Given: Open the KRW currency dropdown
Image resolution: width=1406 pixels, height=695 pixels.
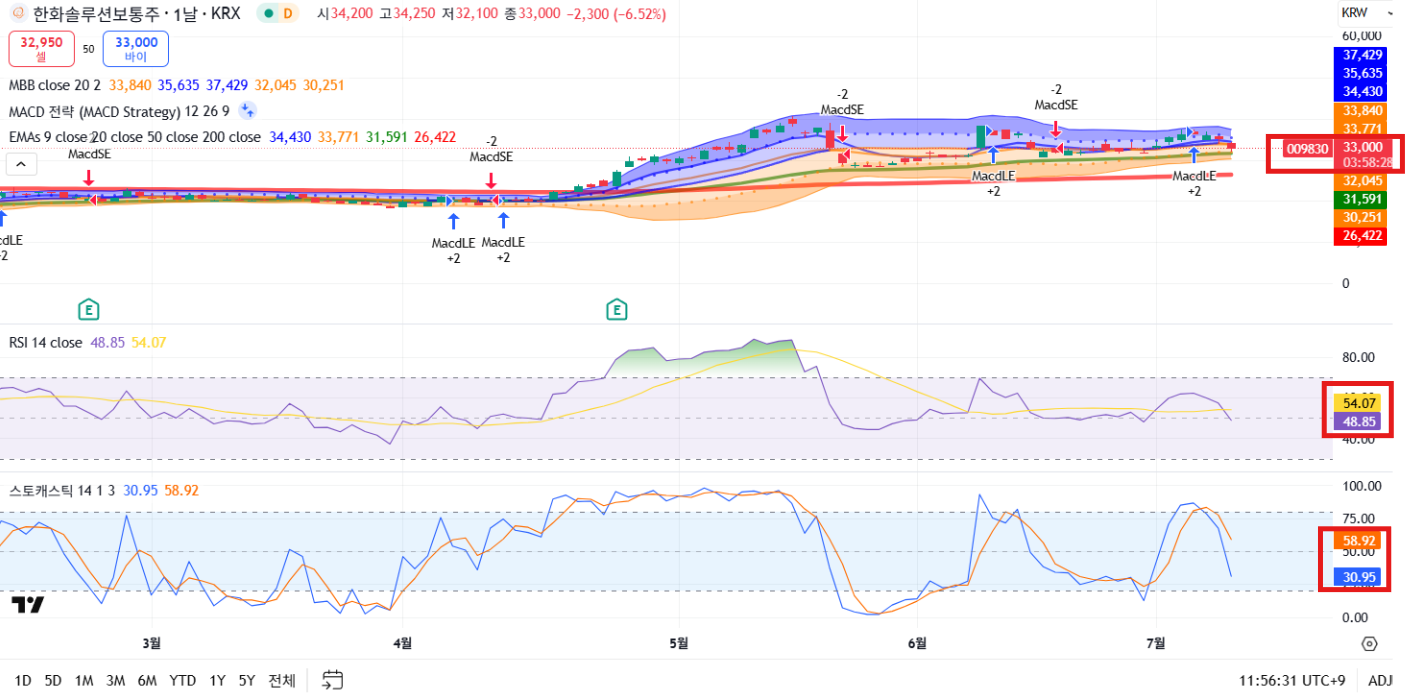Looking at the screenshot, I should coord(1368,13).
